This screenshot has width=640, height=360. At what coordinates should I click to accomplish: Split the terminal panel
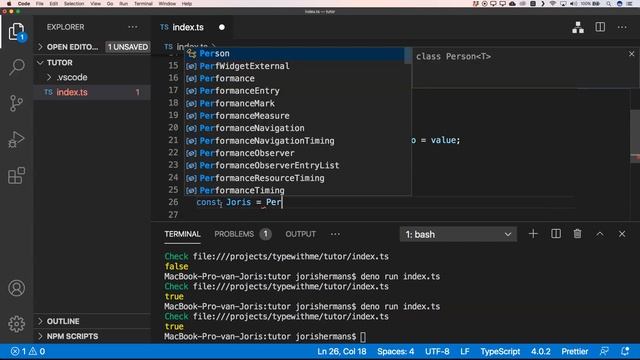(x=556, y=234)
